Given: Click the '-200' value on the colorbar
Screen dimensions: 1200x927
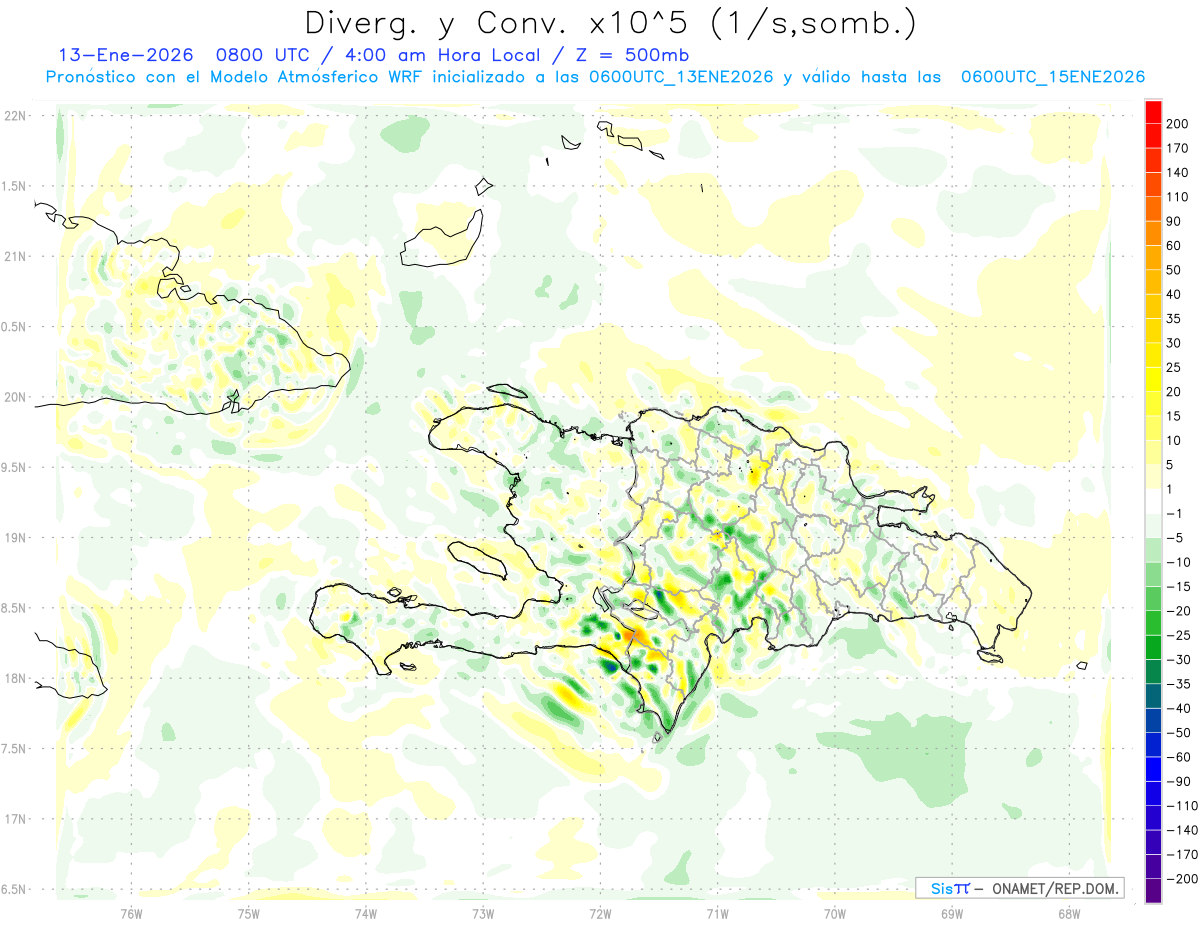Looking at the screenshot, I should point(1182,879).
